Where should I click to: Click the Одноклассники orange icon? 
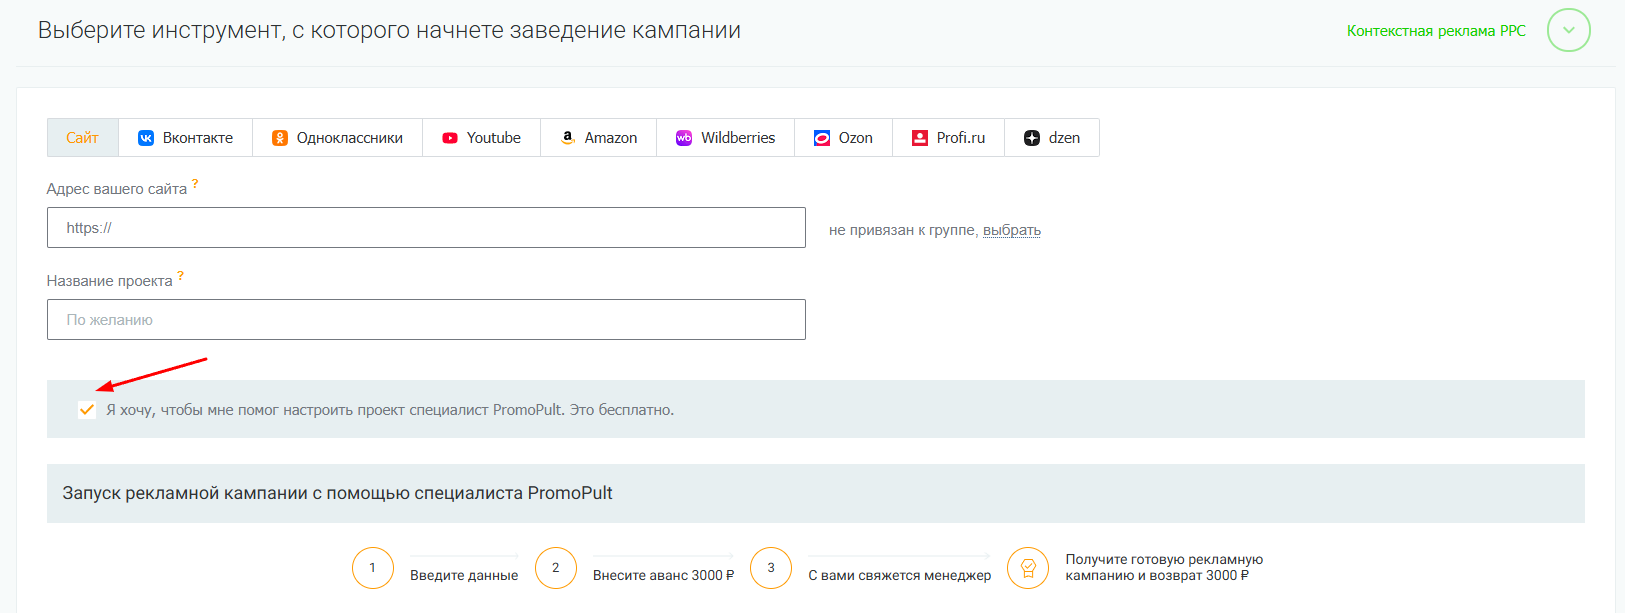click(x=280, y=138)
